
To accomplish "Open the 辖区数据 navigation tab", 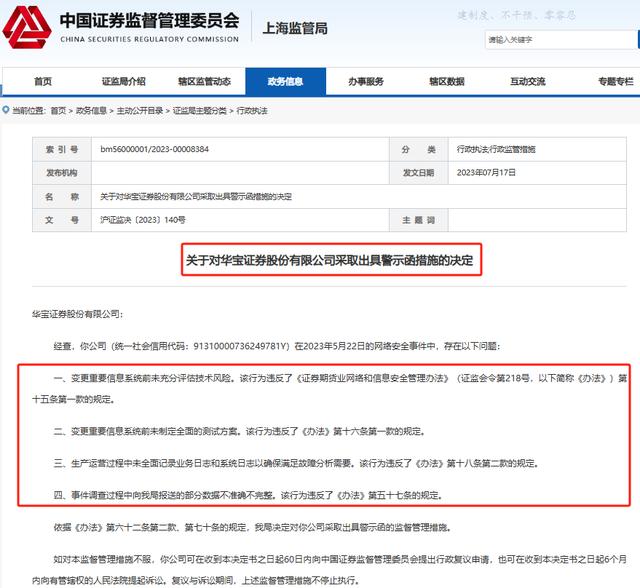I will [446, 81].
